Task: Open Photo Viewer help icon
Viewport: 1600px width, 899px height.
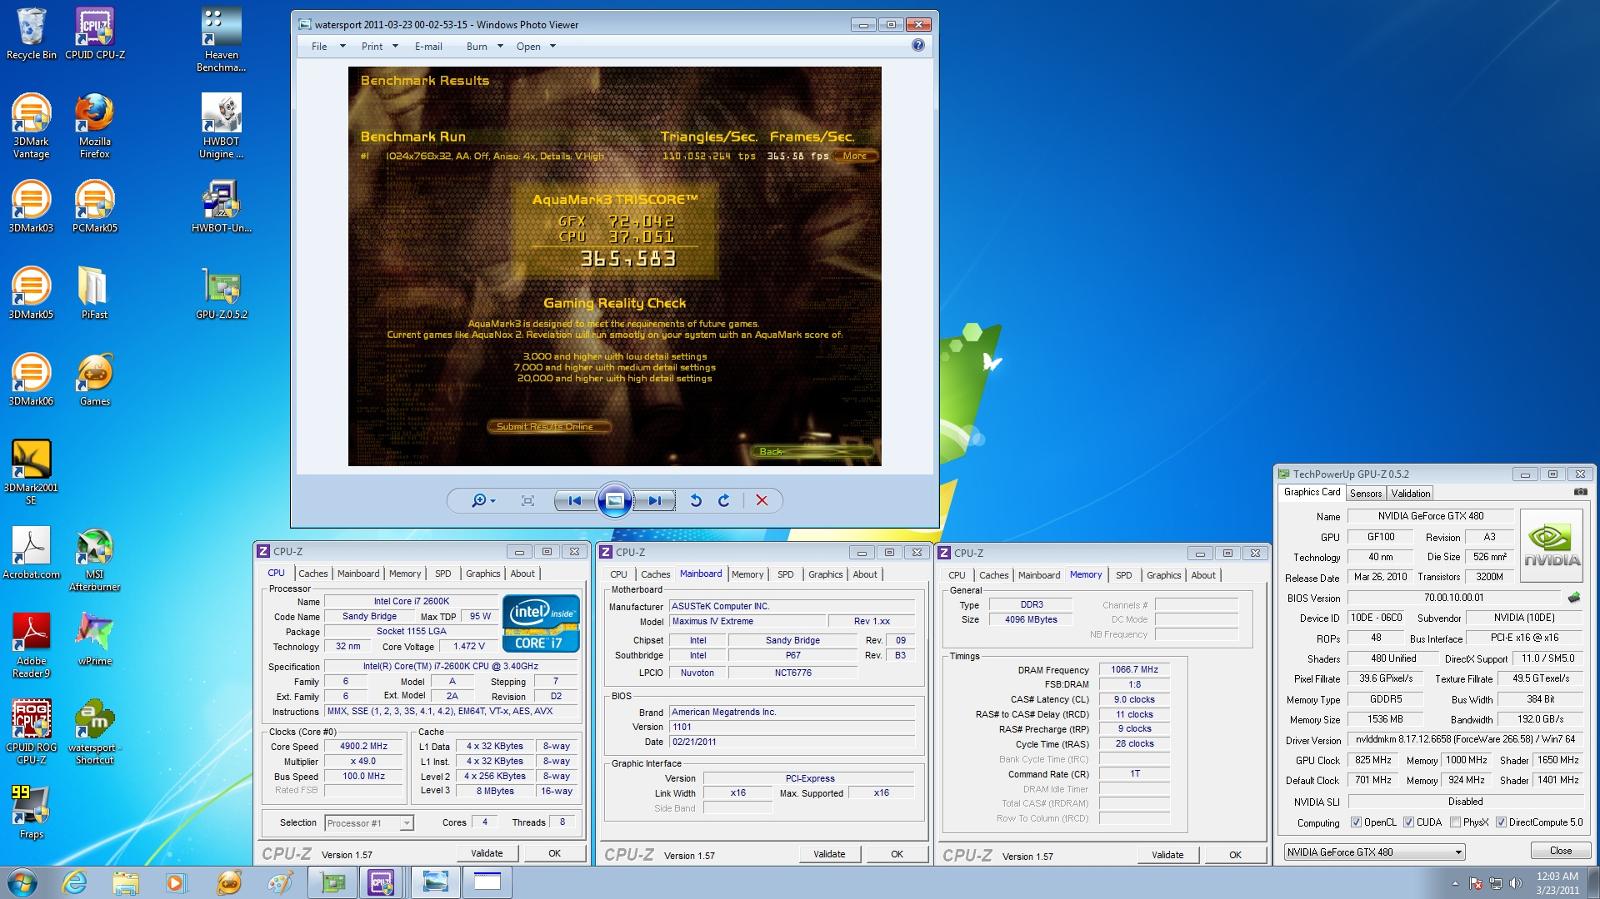Action: tap(918, 45)
